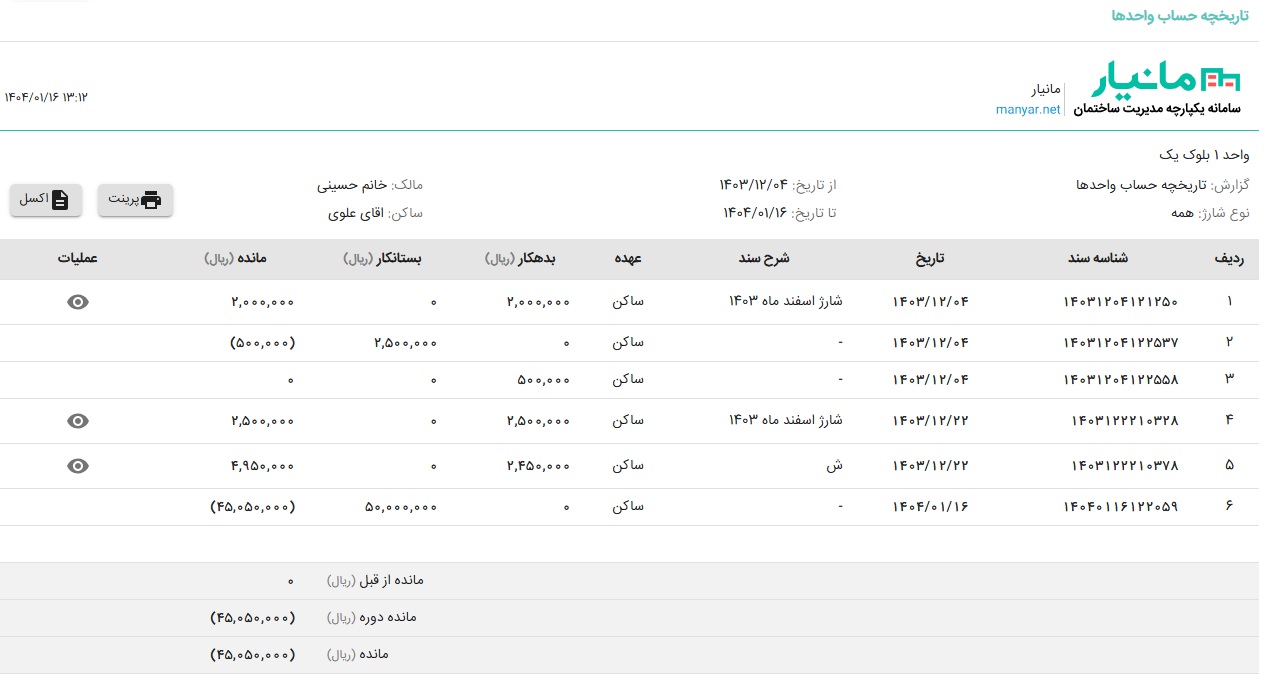This screenshot has width=1264, height=685.
Task: Click the view eye icon in row ۱
Action: (78, 302)
